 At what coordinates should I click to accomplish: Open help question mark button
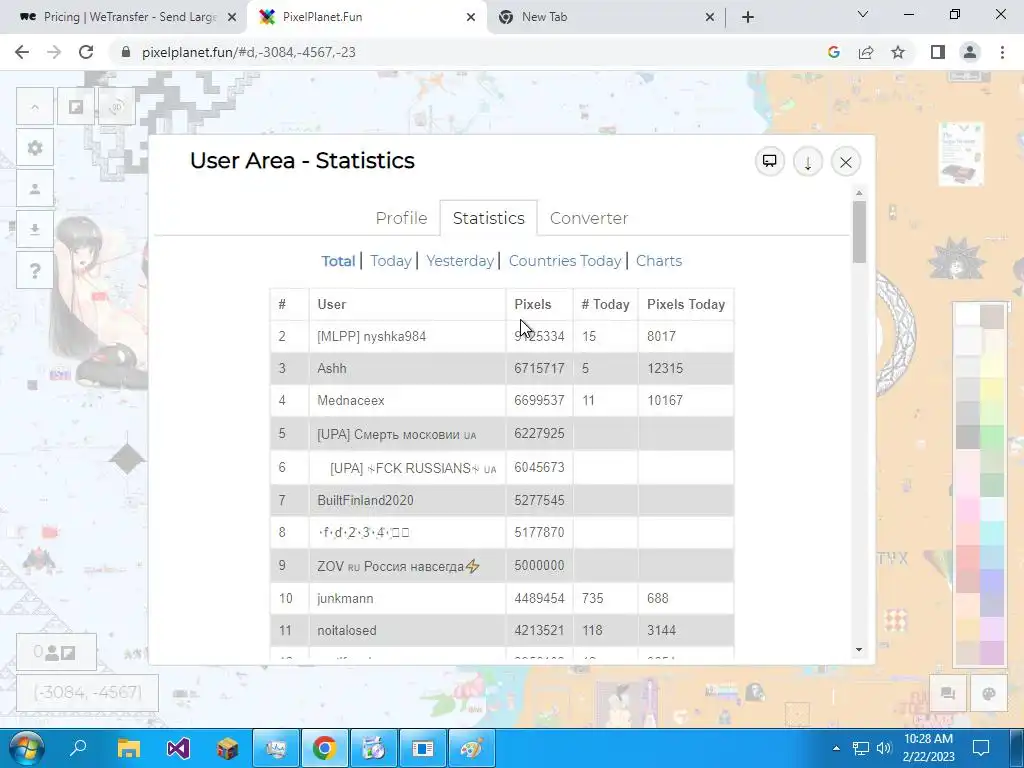(x=35, y=270)
